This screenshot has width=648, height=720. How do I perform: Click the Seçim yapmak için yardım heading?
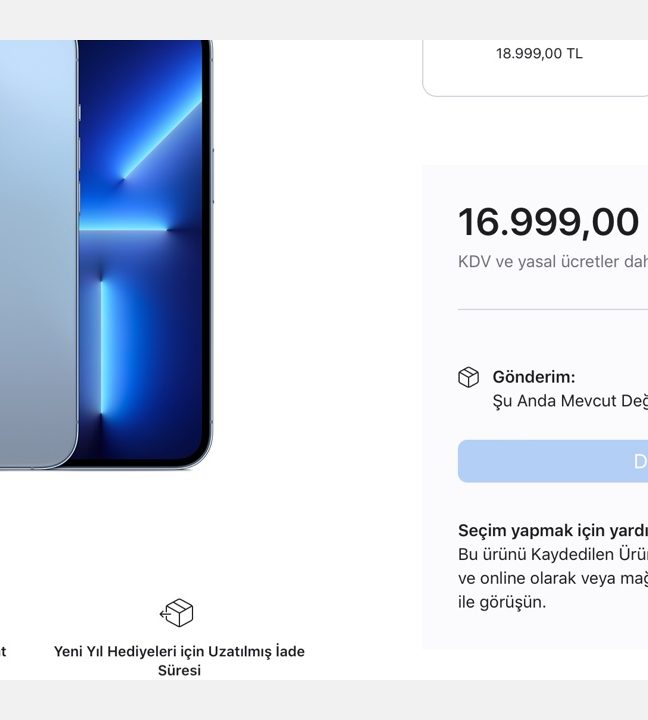click(553, 530)
